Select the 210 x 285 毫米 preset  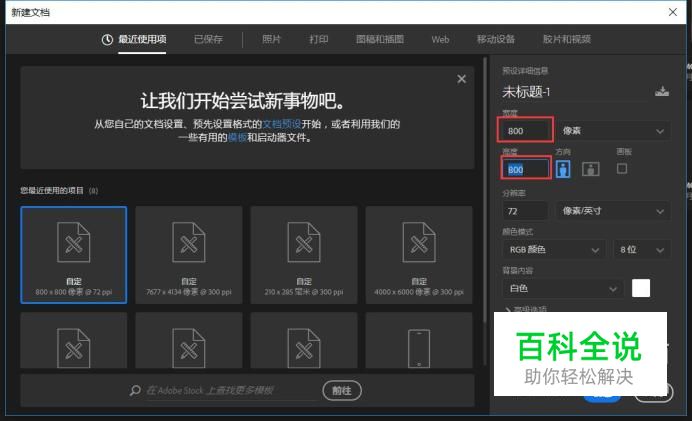pyautogui.click(x=304, y=255)
